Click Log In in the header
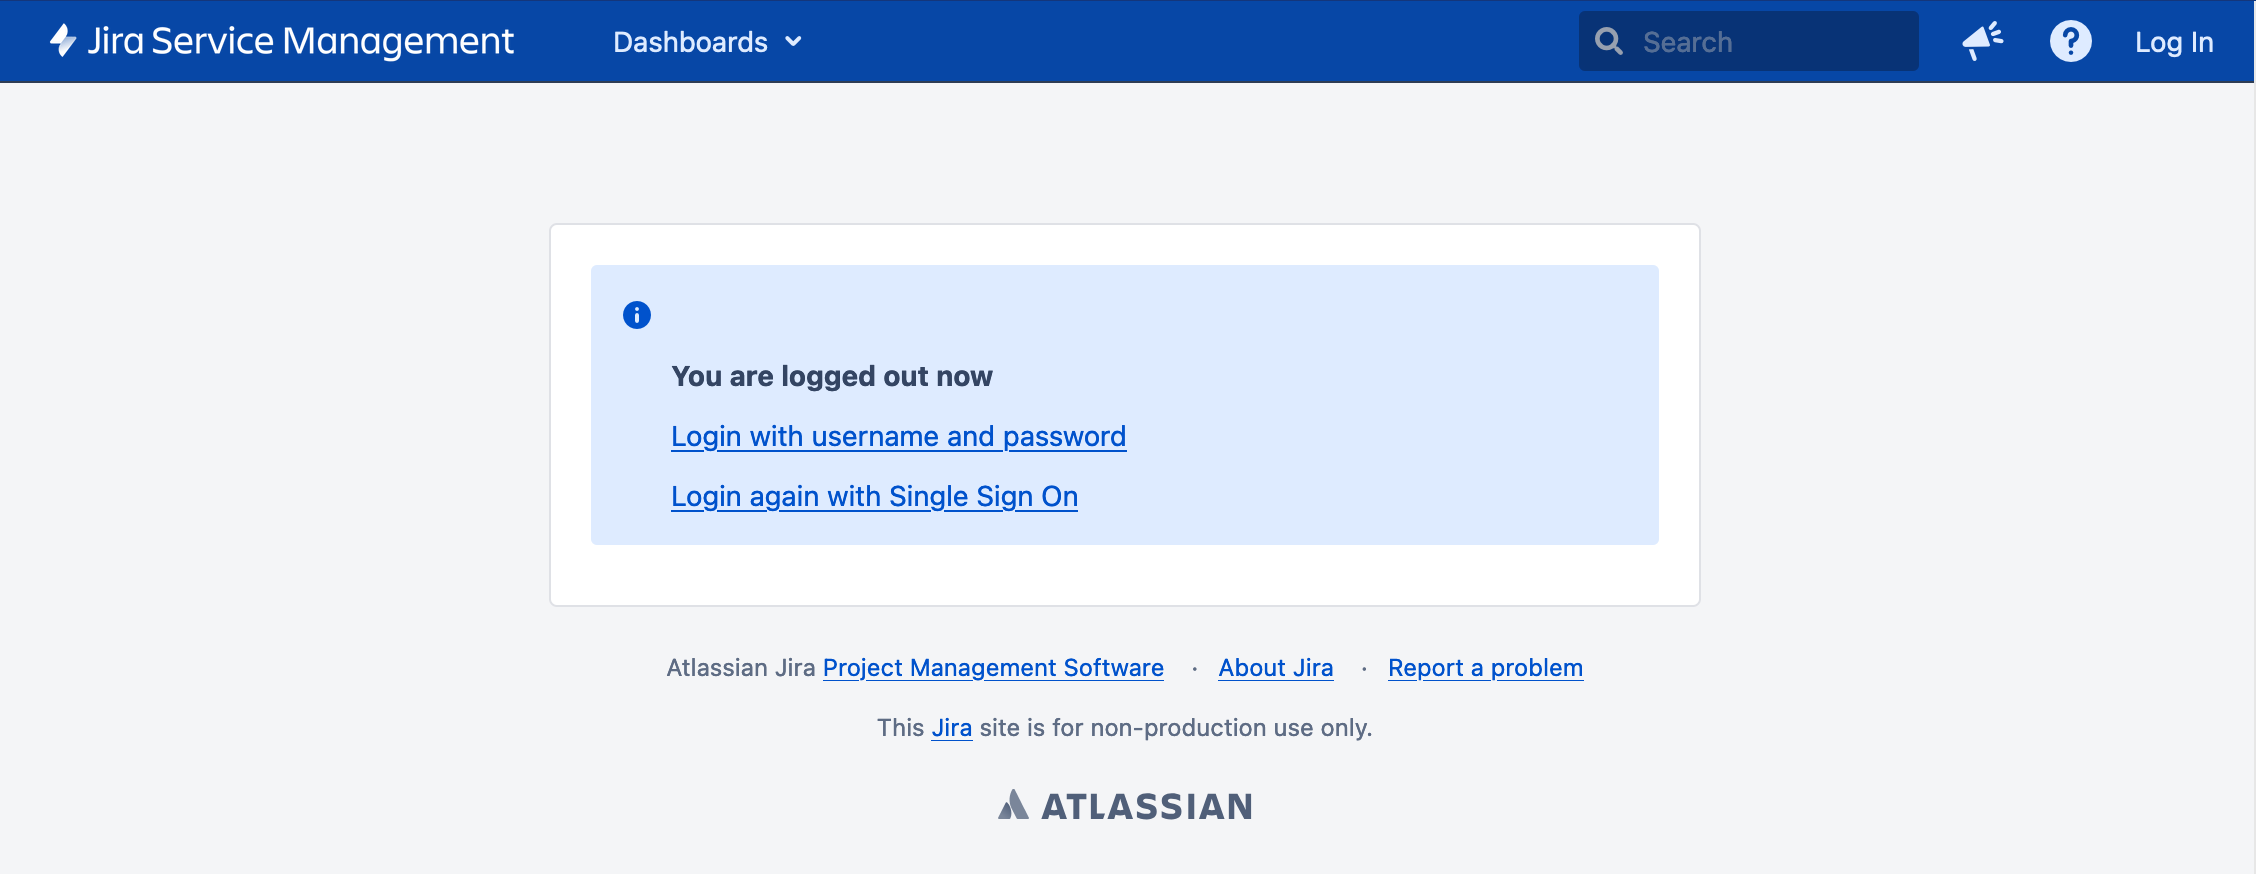 point(2174,42)
